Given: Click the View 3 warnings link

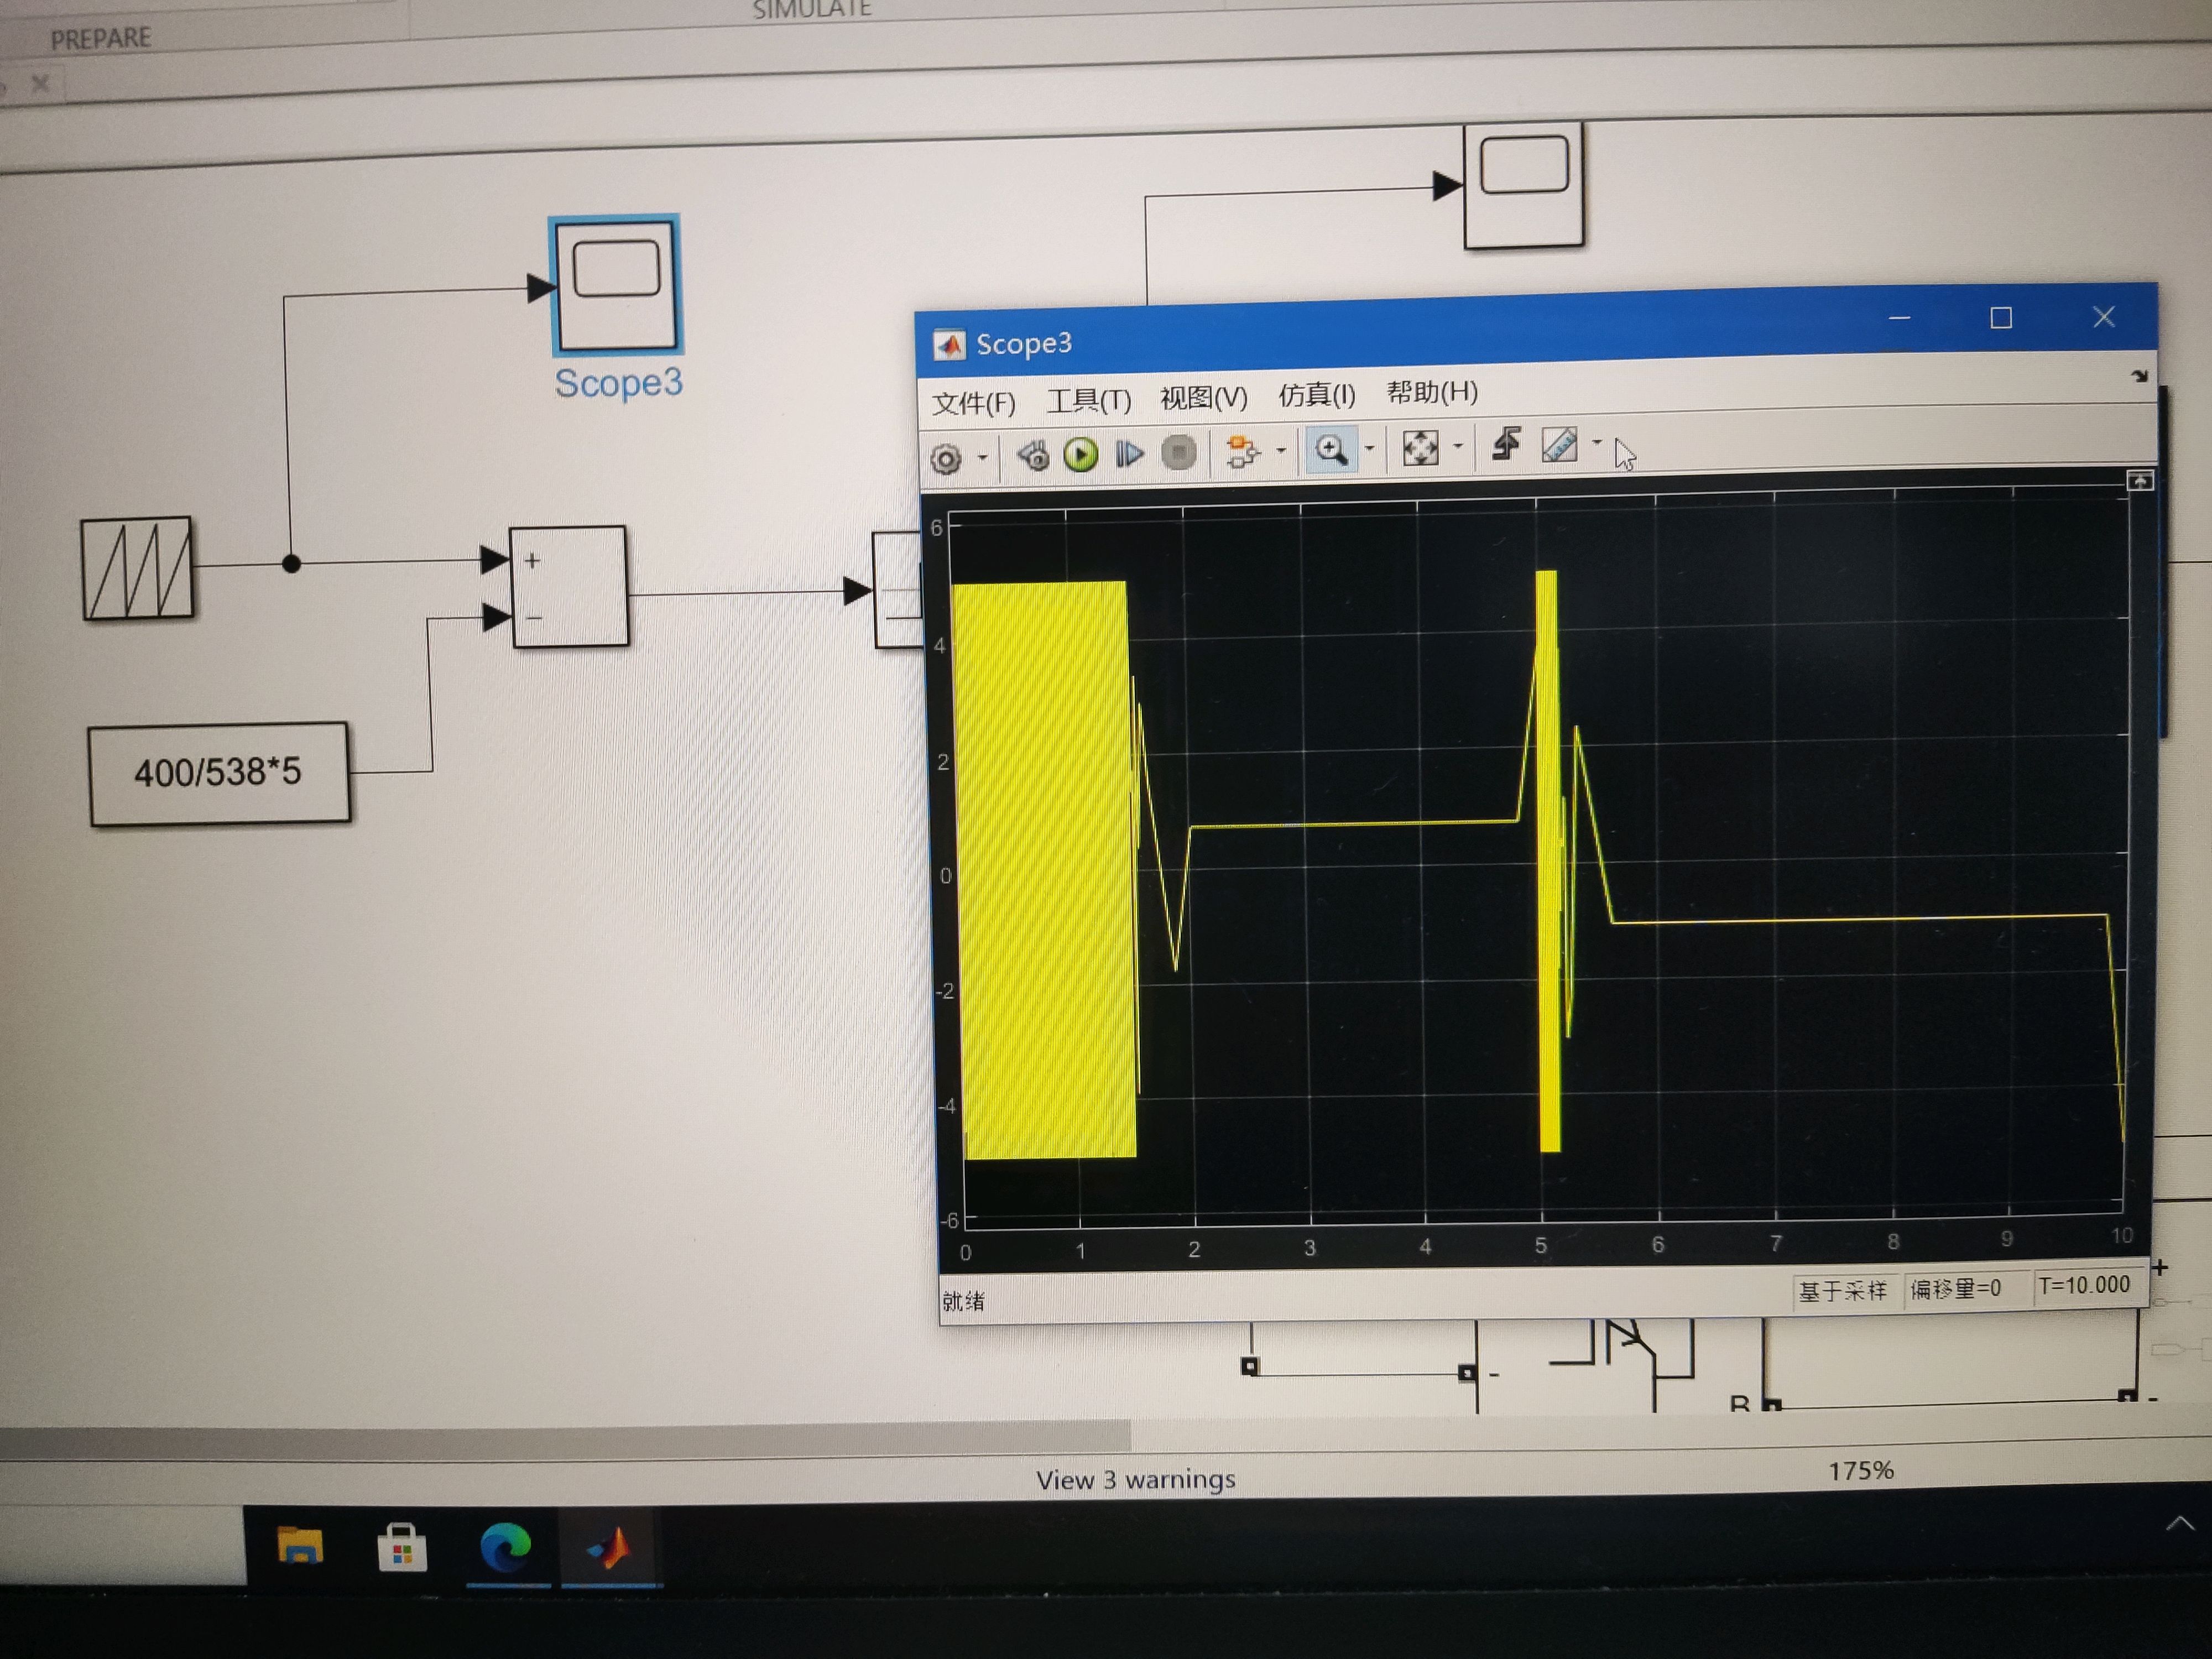Looking at the screenshot, I should click(x=1135, y=1479).
